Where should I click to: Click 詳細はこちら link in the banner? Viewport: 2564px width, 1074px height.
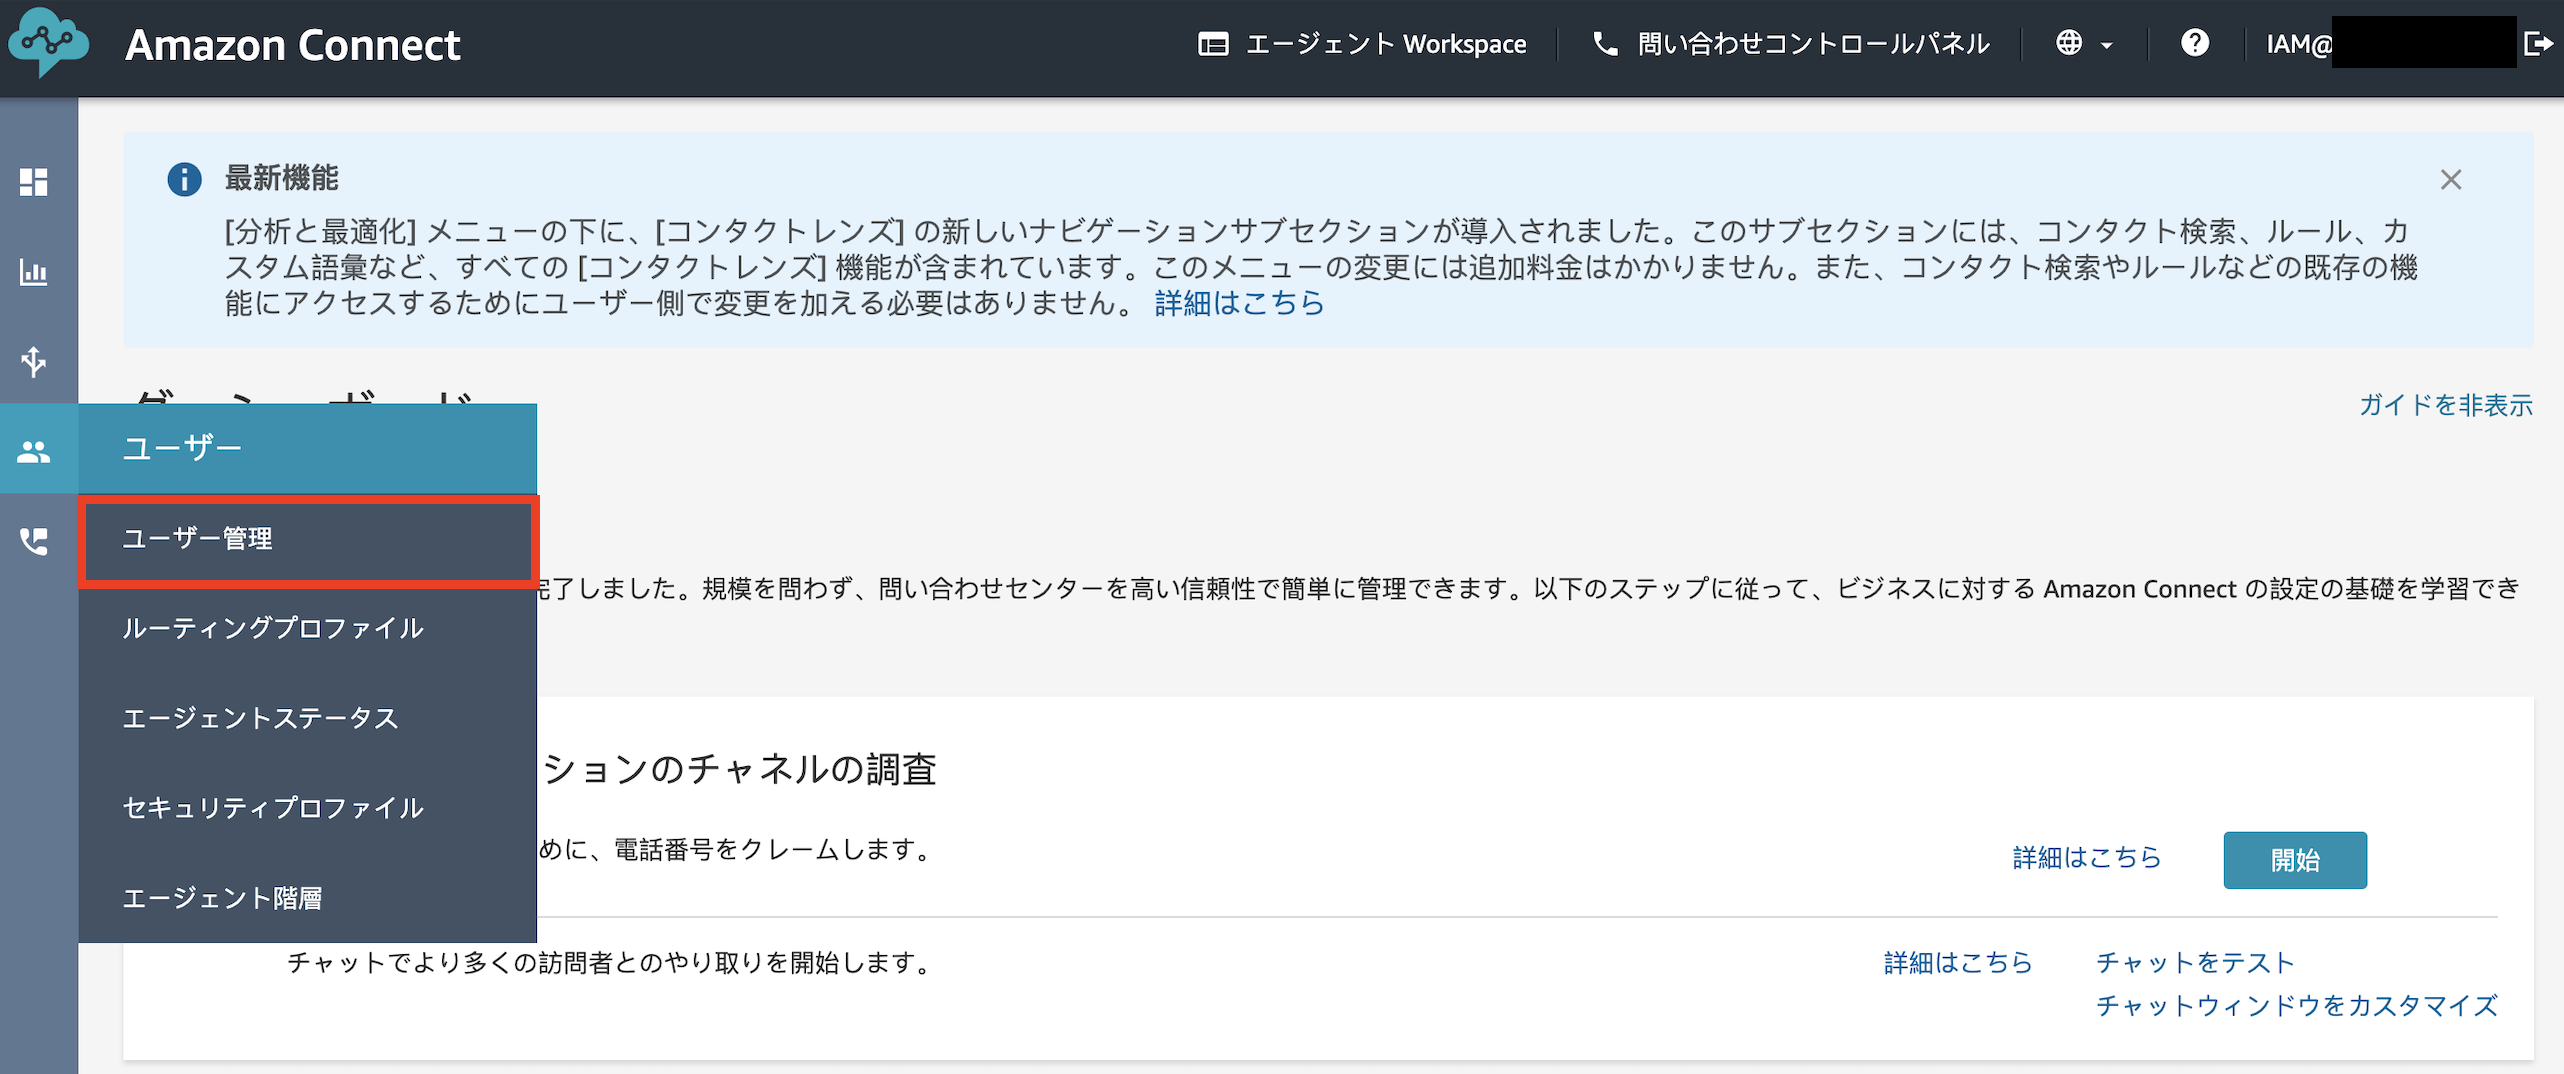click(x=1239, y=303)
